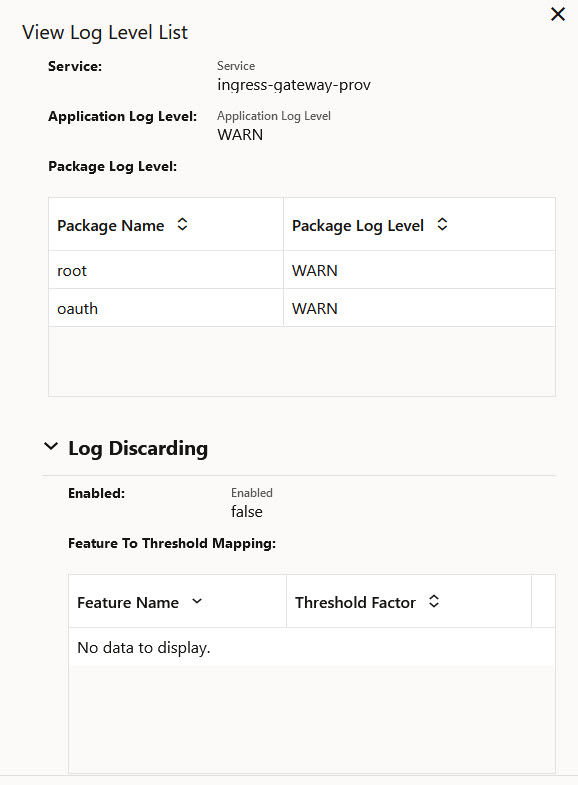Screen dimensions: 578x785
Task: Select the Enabled false value
Action: click(x=247, y=512)
